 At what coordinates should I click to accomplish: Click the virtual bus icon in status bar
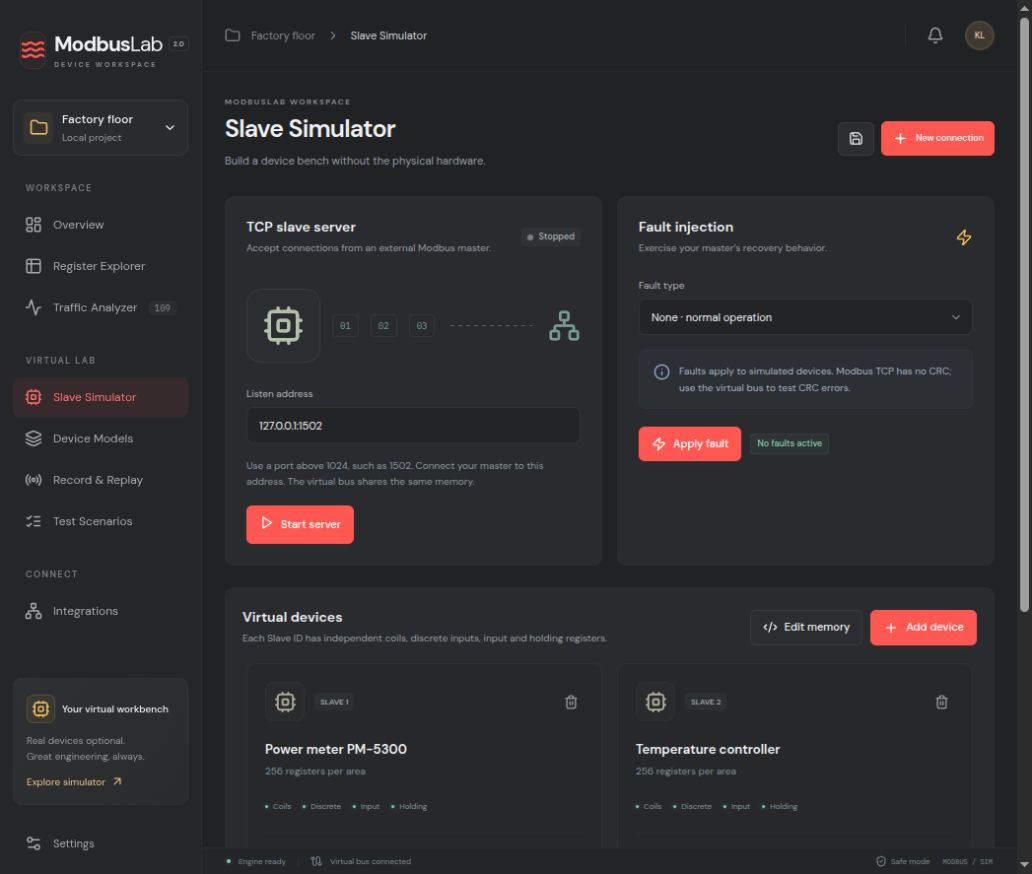click(317, 861)
